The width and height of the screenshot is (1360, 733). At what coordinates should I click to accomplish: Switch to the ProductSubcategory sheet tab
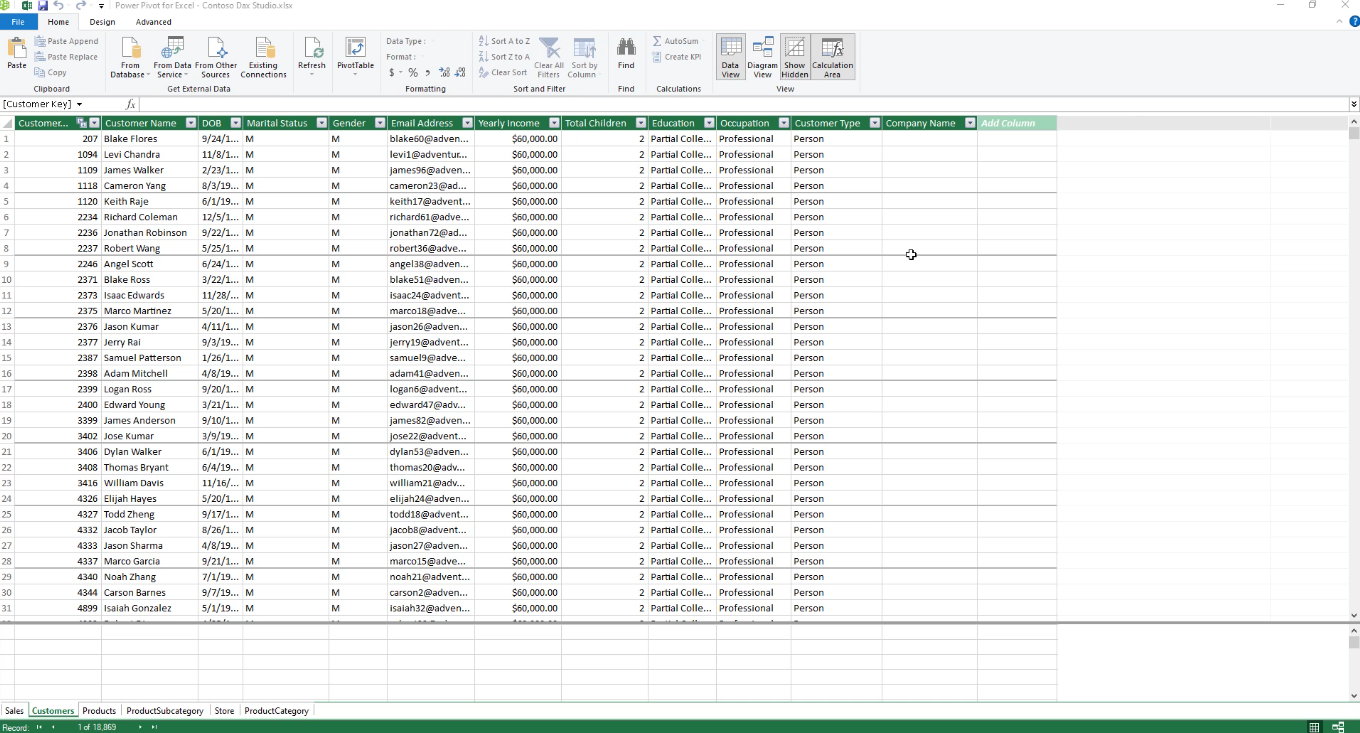(165, 711)
